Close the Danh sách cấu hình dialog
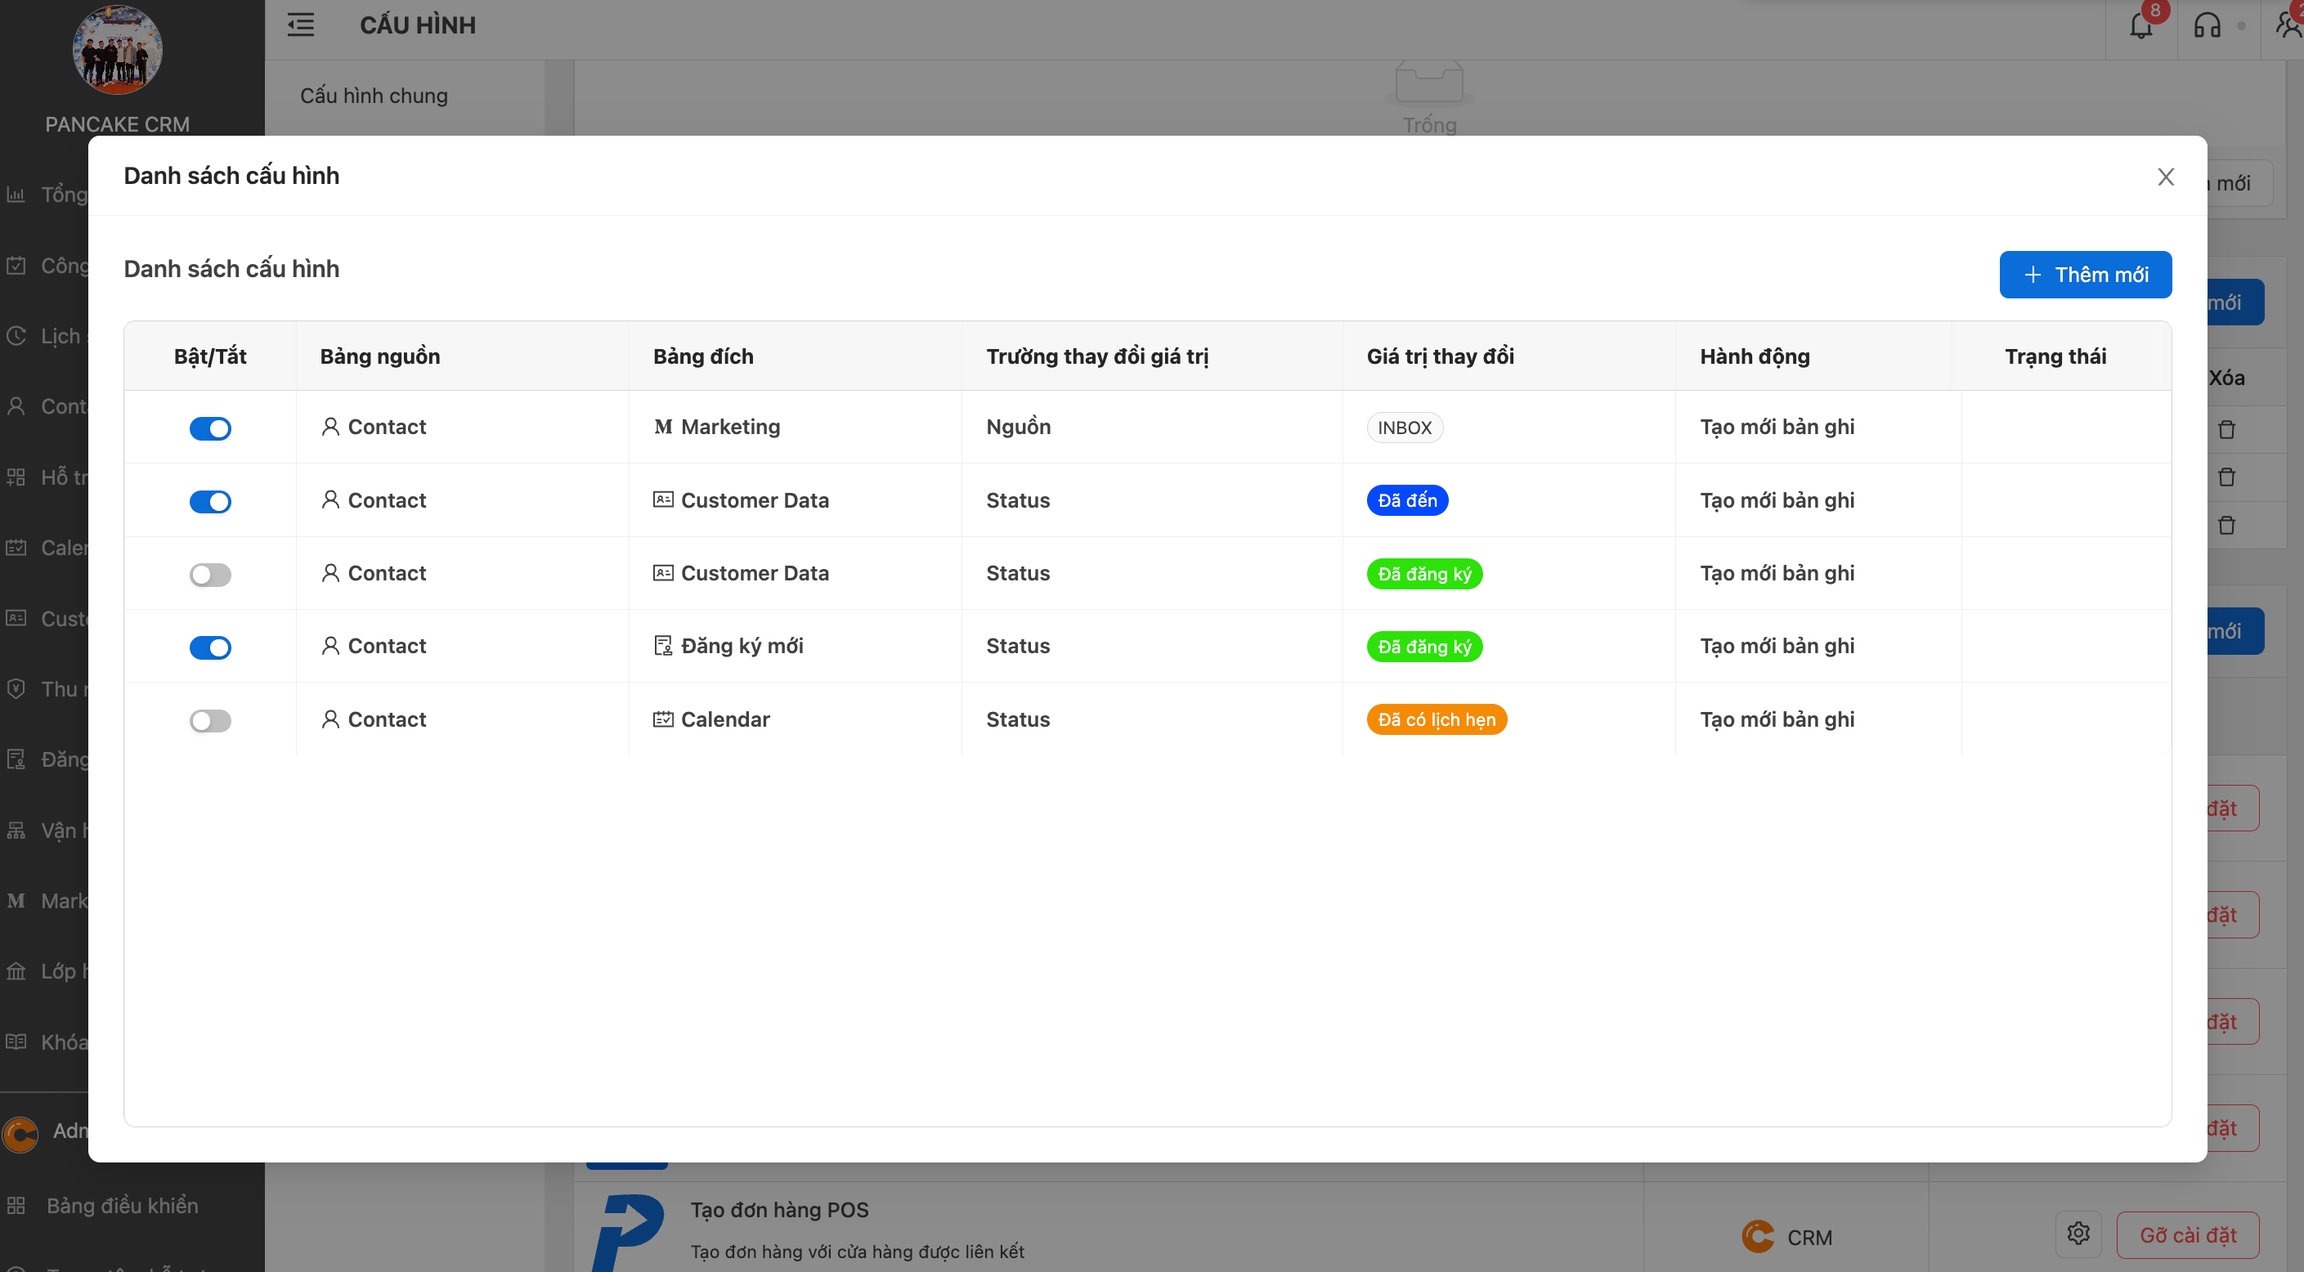This screenshot has height=1272, width=2304. point(2166,177)
